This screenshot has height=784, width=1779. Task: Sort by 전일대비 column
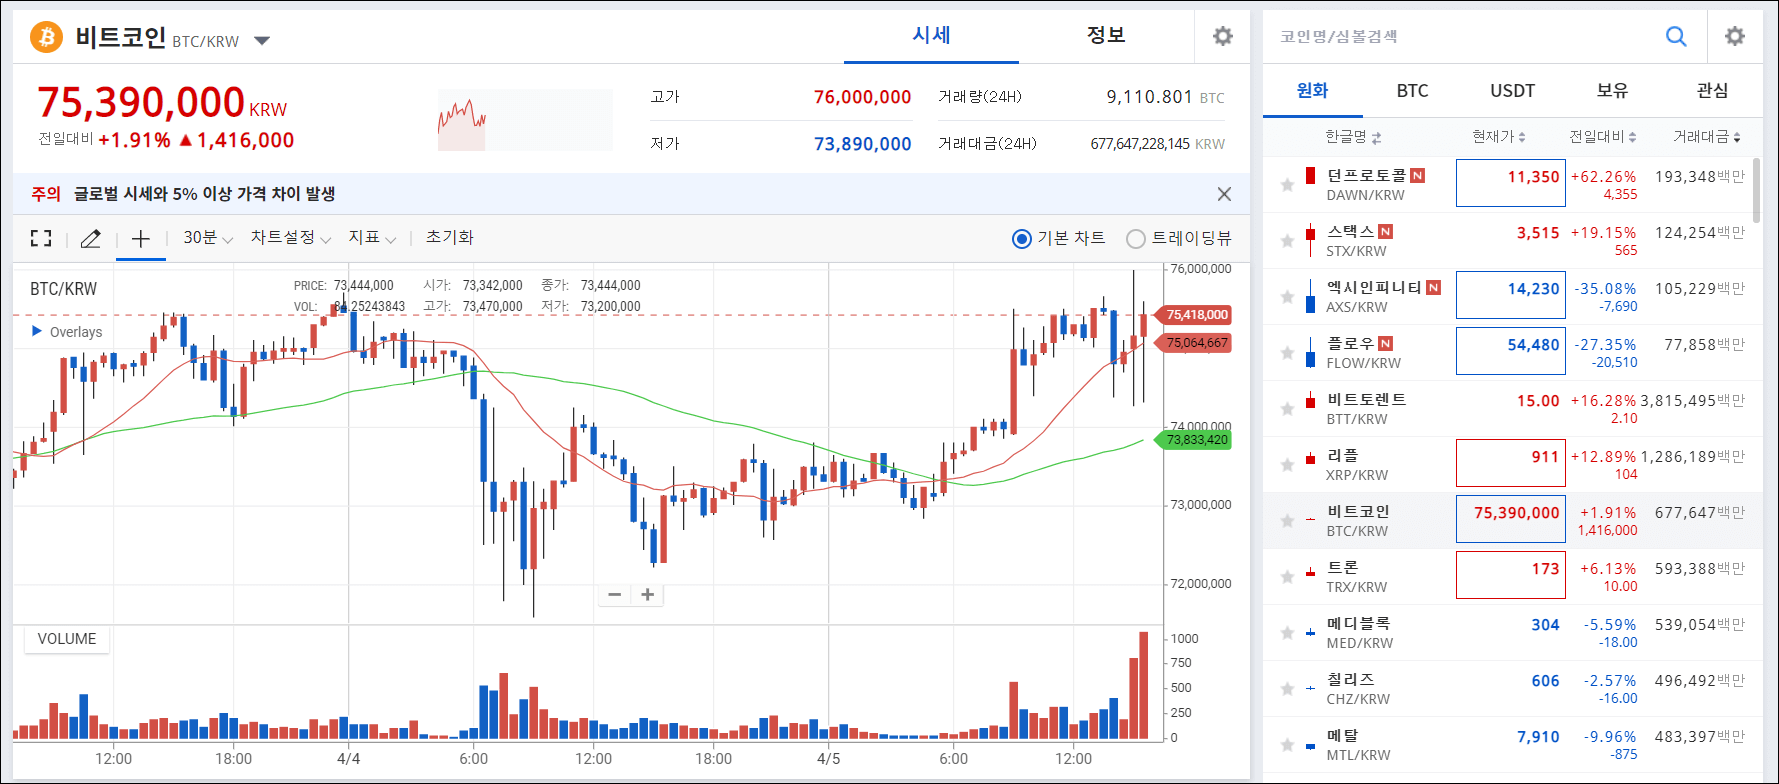point(1603,137)
